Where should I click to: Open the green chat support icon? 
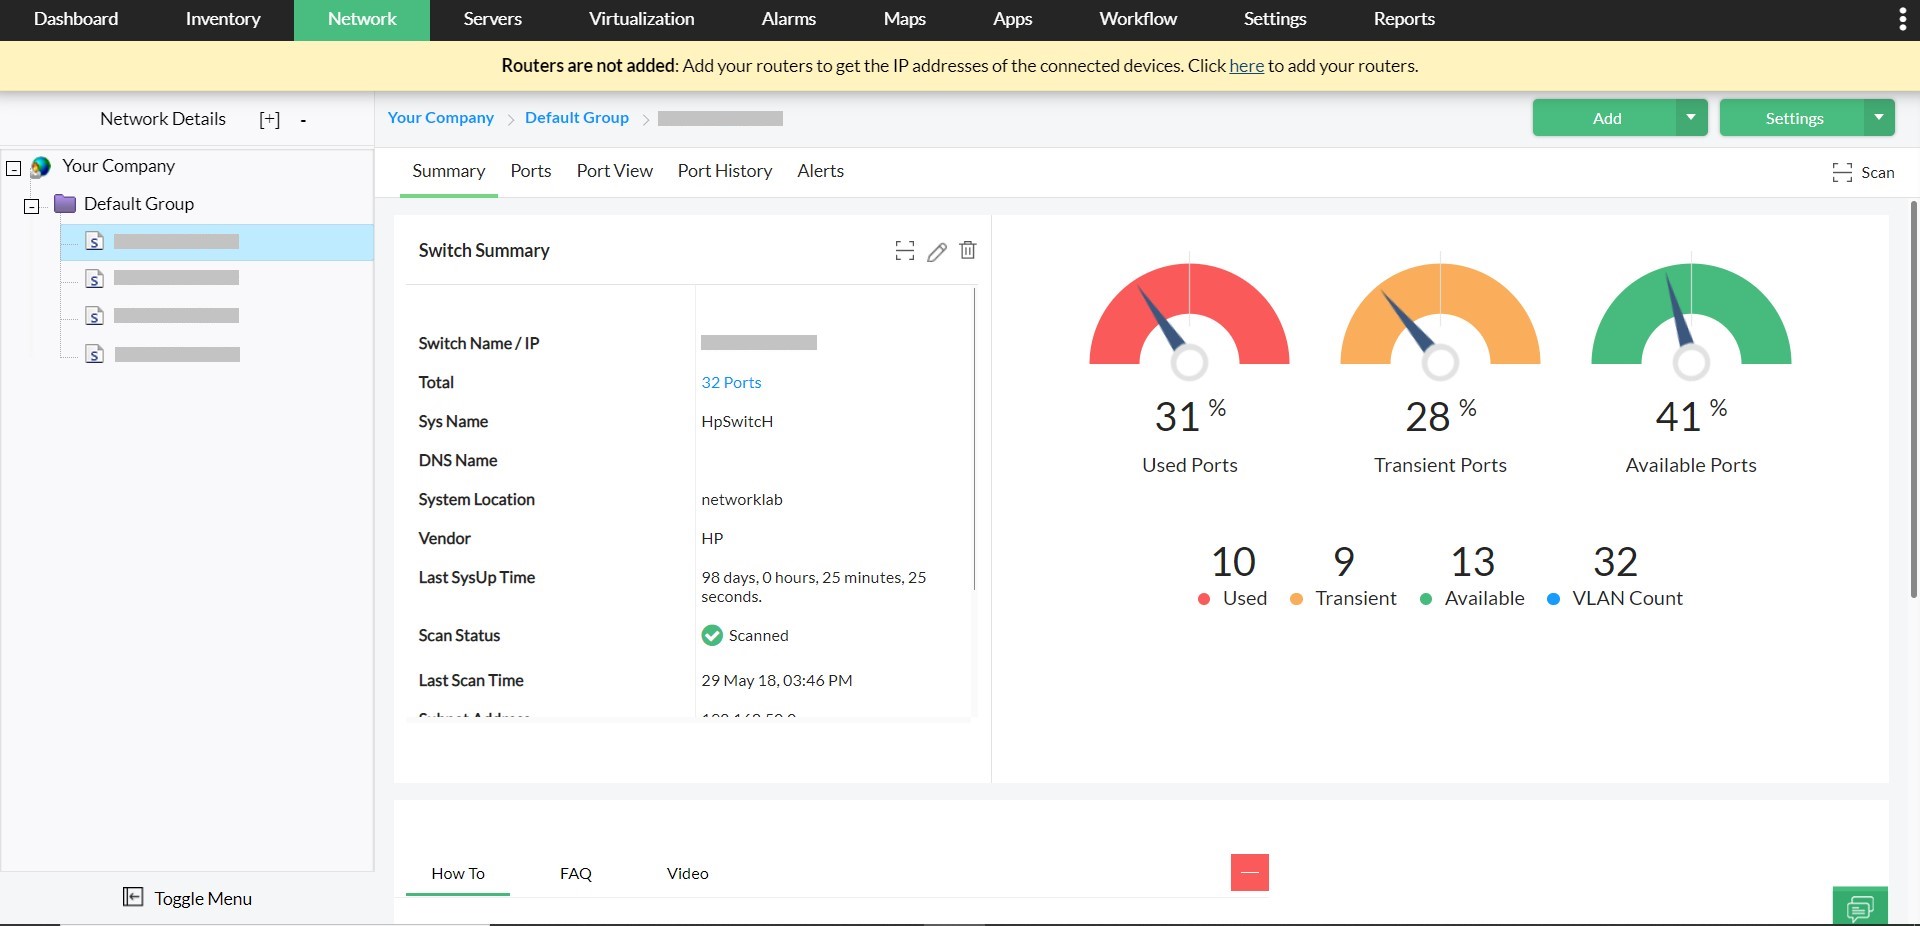pos(1859,907)
